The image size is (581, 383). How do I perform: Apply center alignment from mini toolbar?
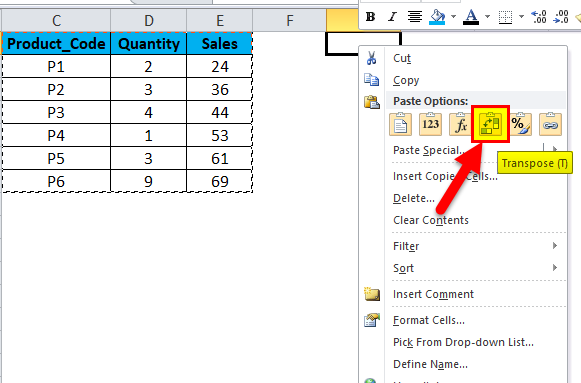point(415,17)
